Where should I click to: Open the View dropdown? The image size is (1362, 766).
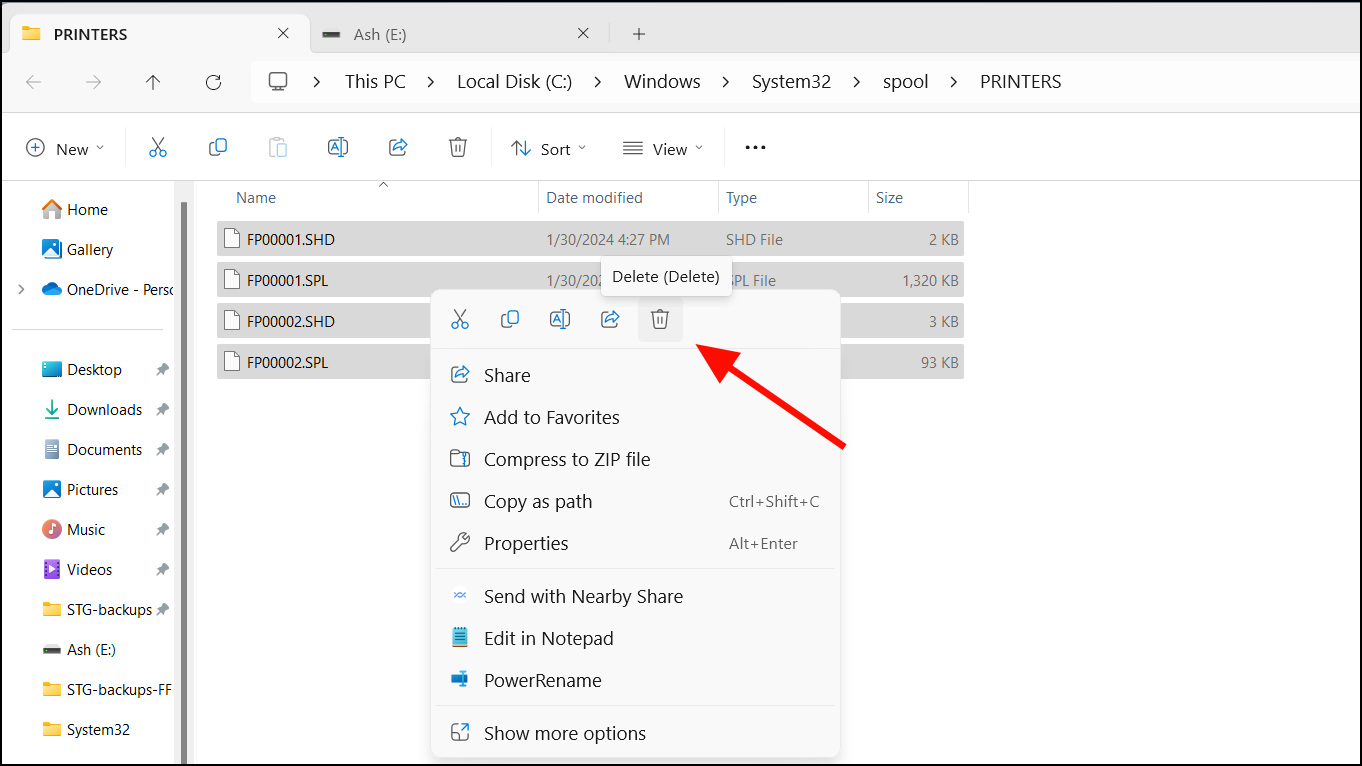coord(662,148)
